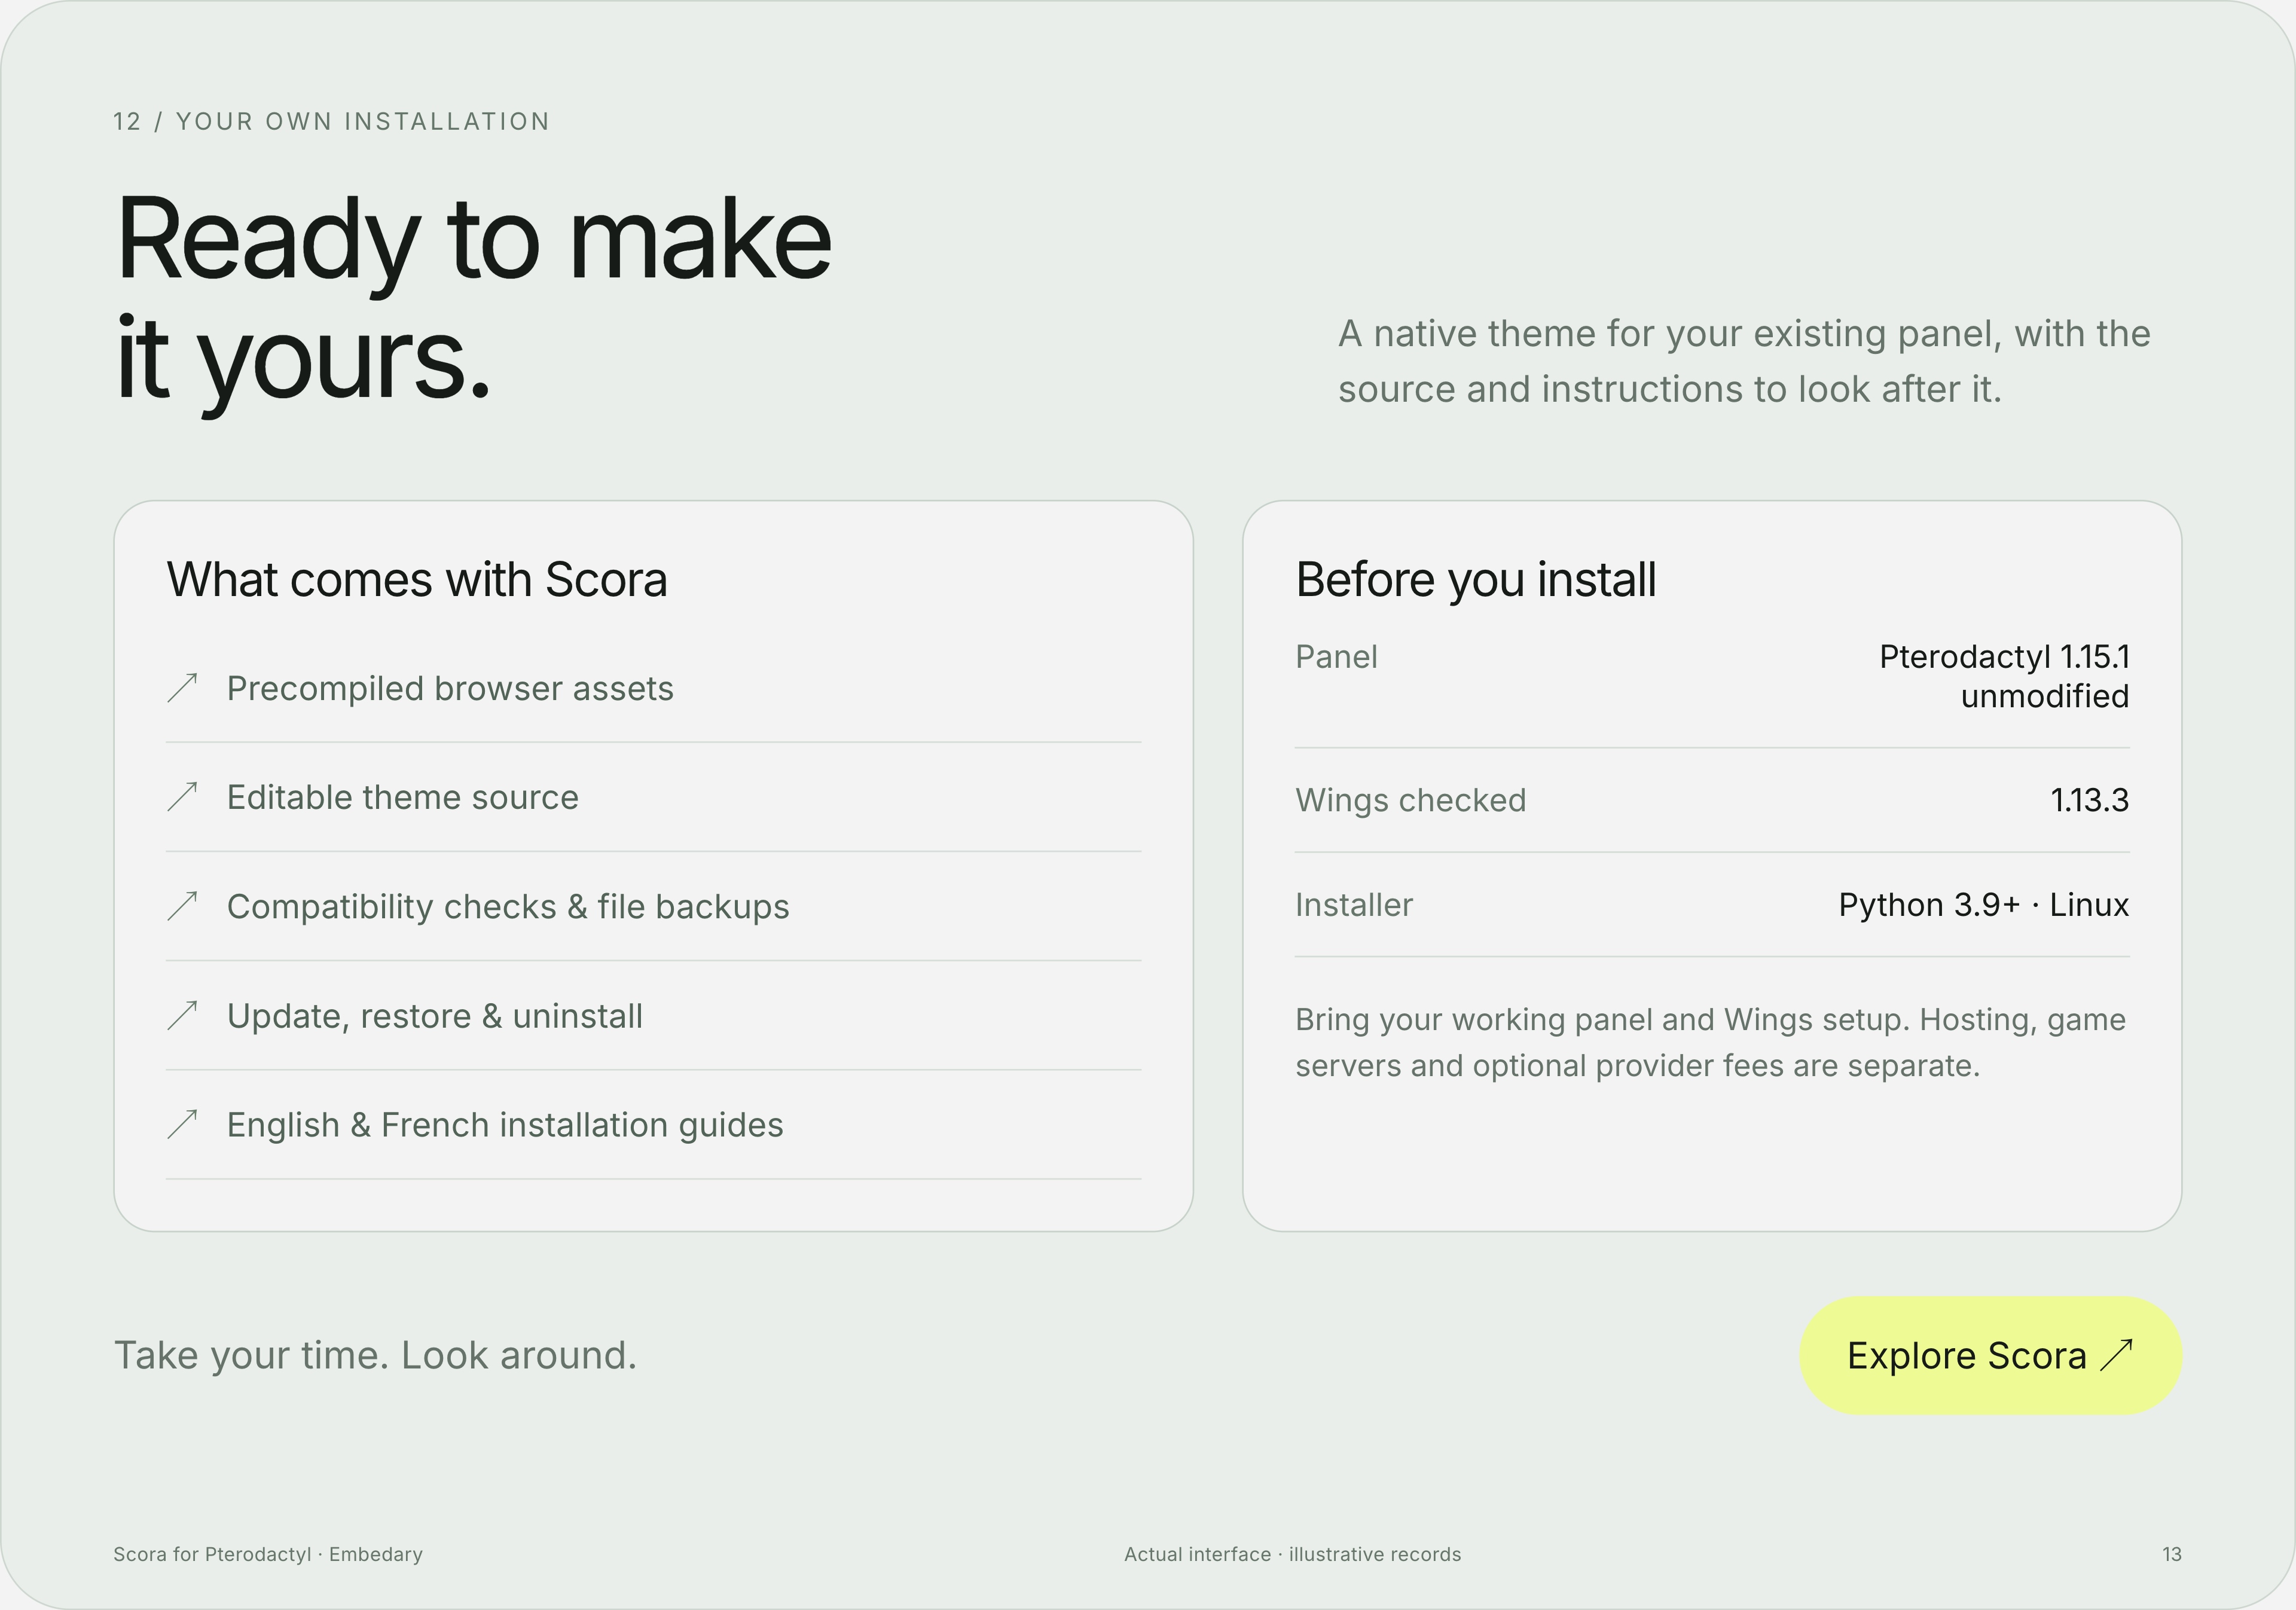The height and width of the screenshot is (1610, 2296).
Task: Click the Wings version "1.13.3" value
Action: pos(2090,800)
